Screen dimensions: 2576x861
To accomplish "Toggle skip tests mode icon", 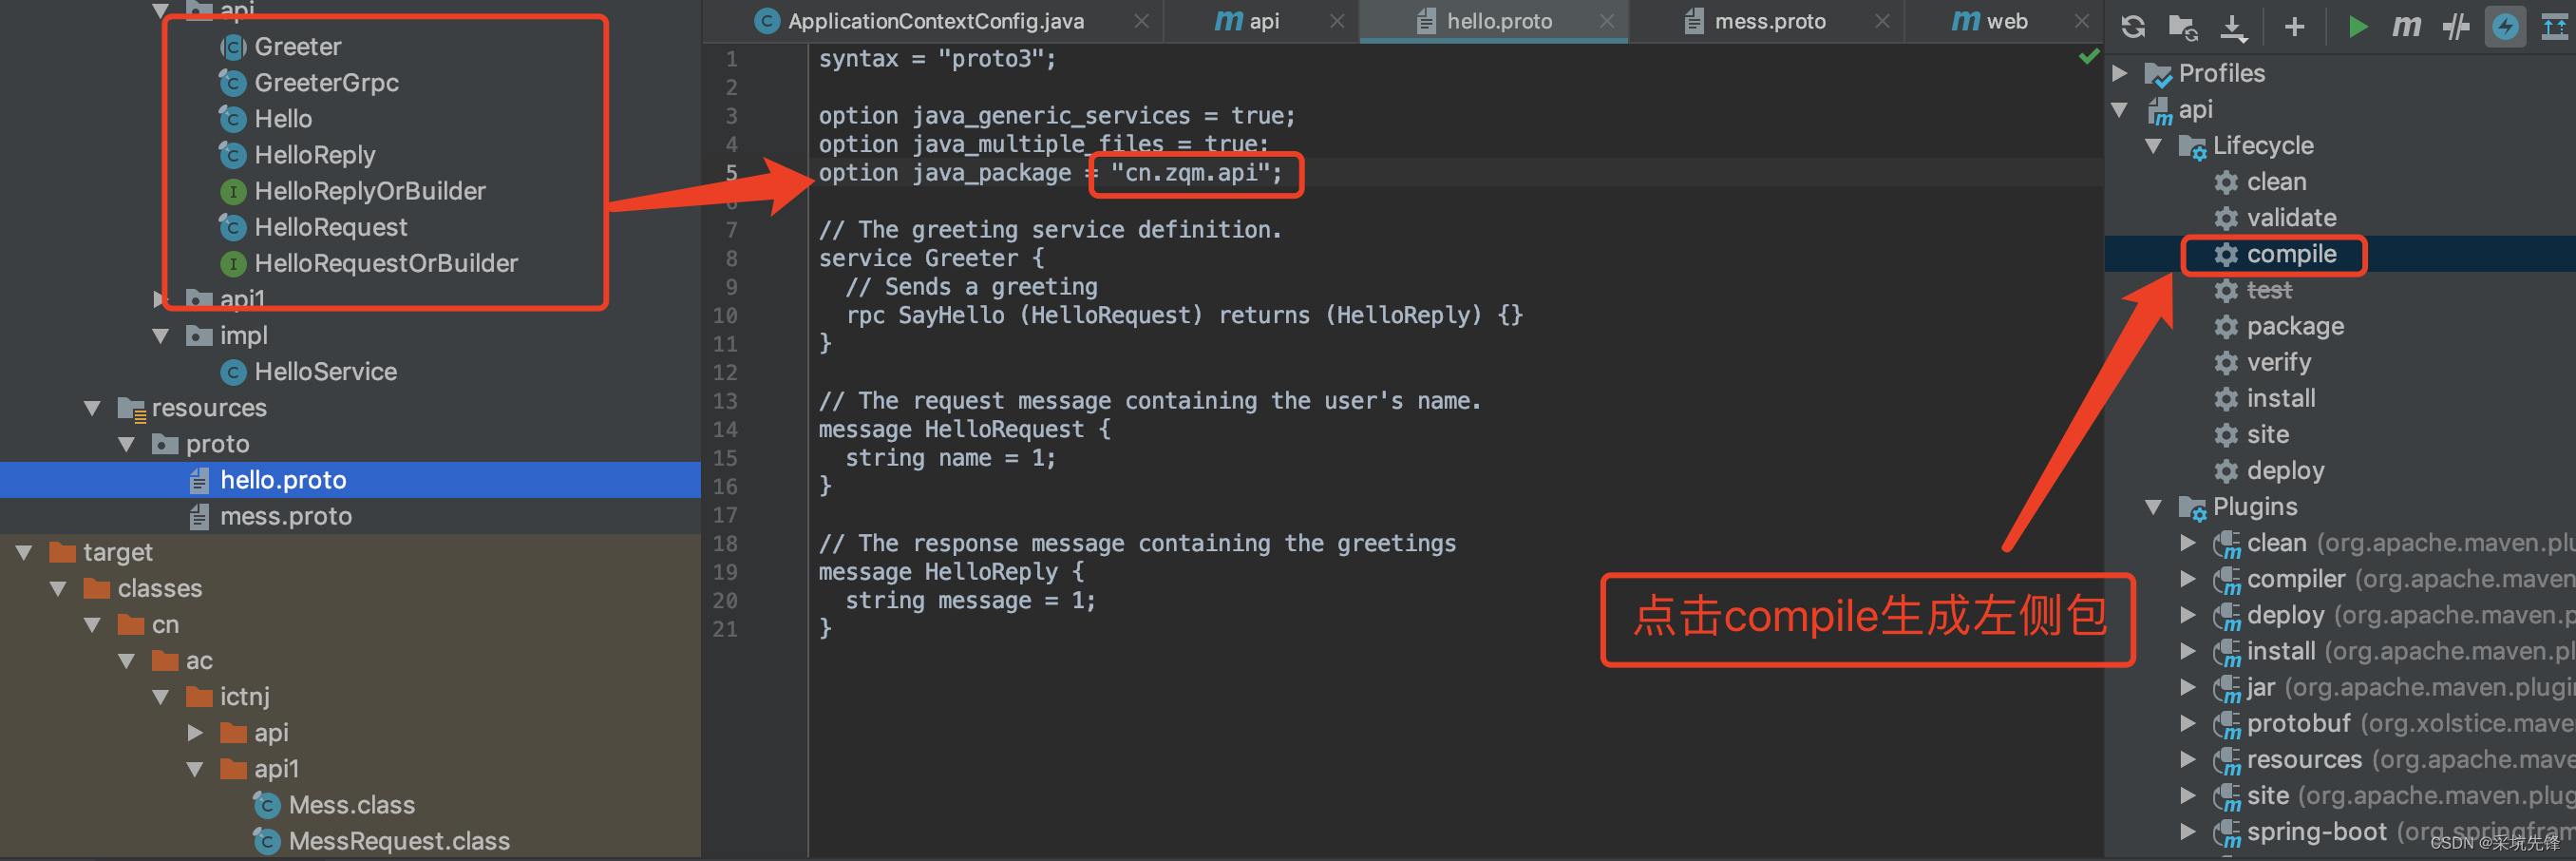I will pos(2456,27).
